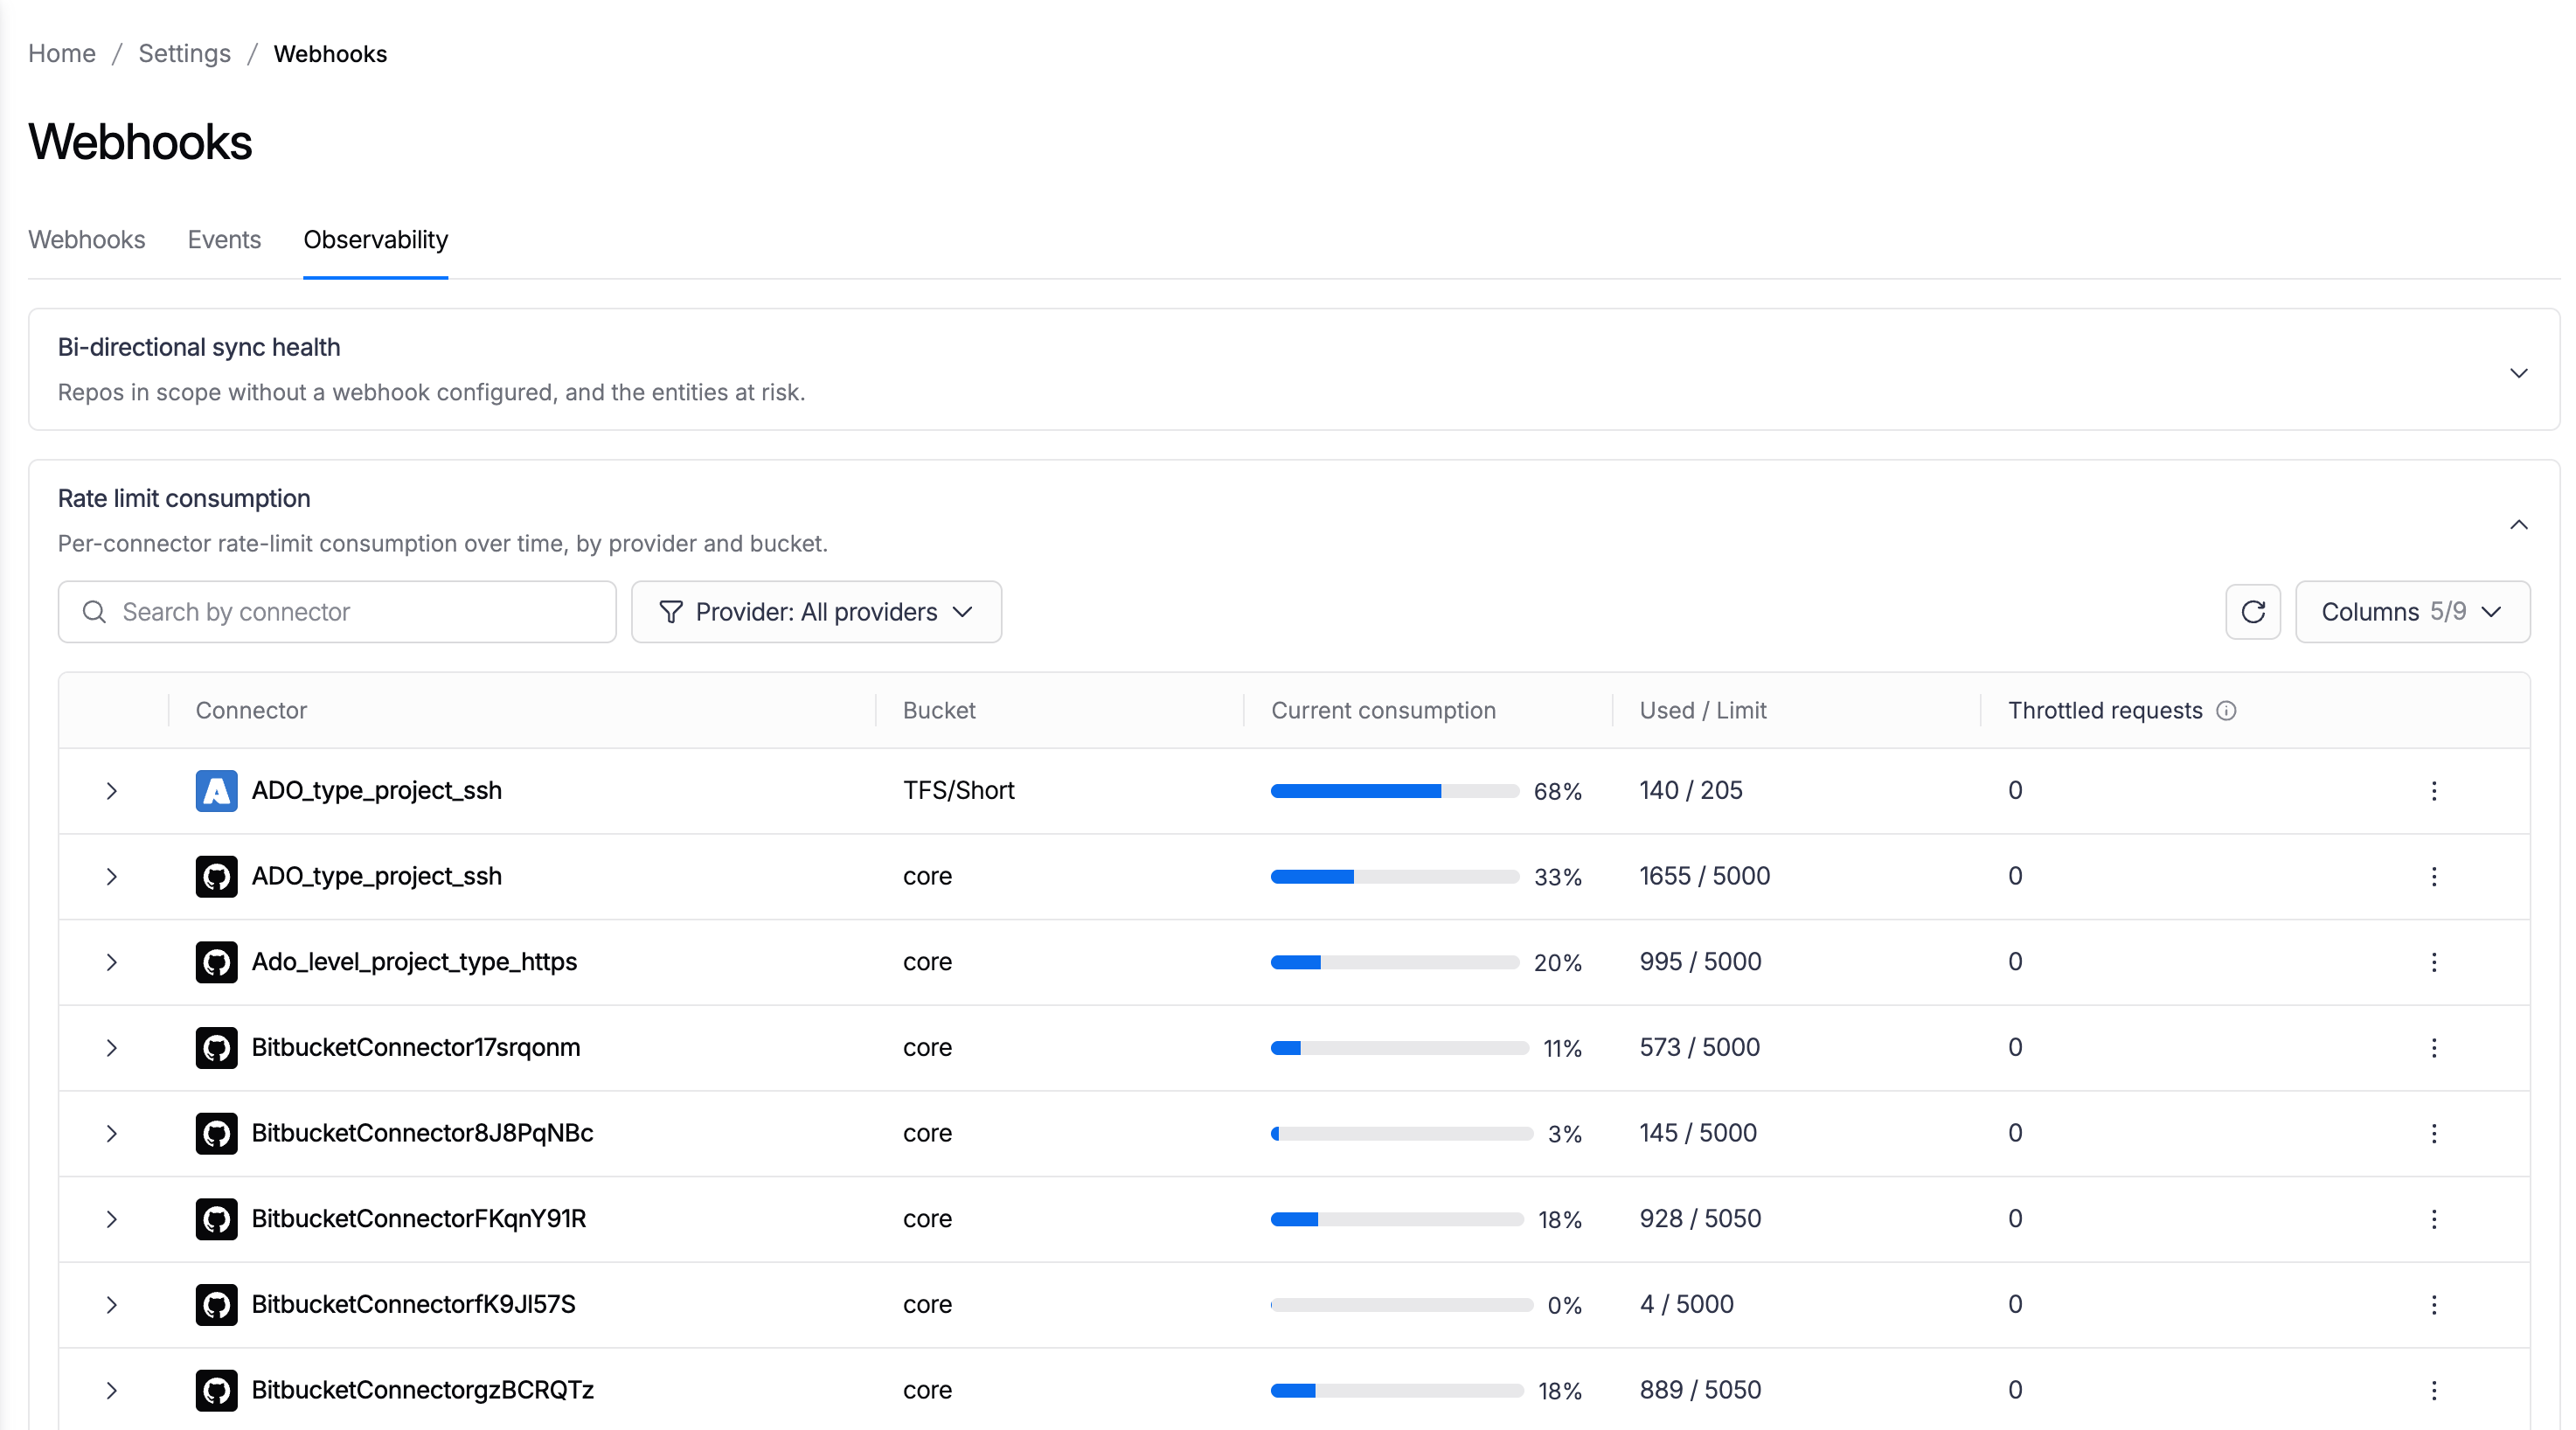Click the BitbucketConnectorfK9JI57S connector name
Screen dimensions: 2576x1430
(x=414, y=1304)
